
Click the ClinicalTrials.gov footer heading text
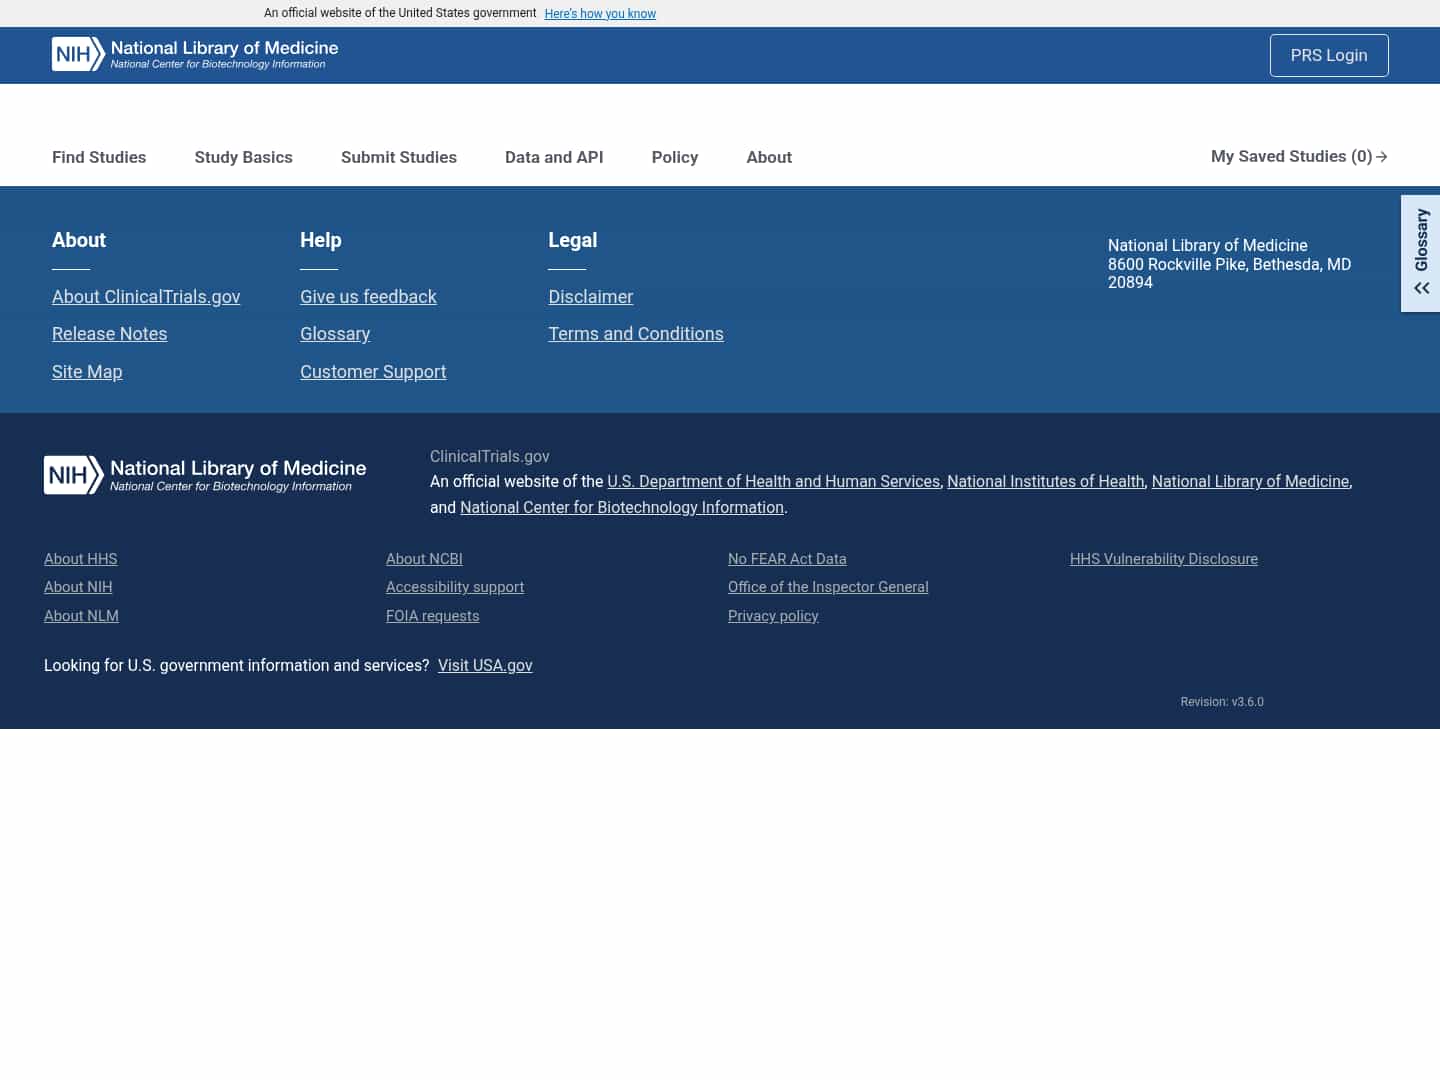tap(490, 456)
